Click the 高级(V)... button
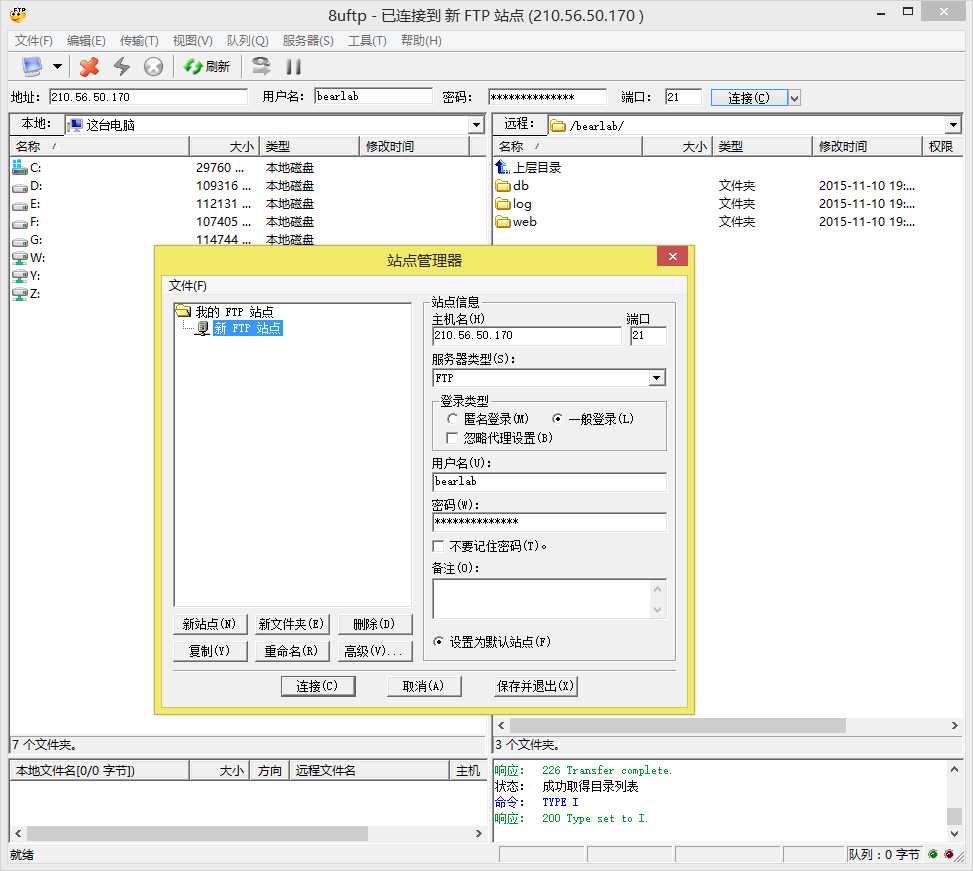 coord(374,651)
